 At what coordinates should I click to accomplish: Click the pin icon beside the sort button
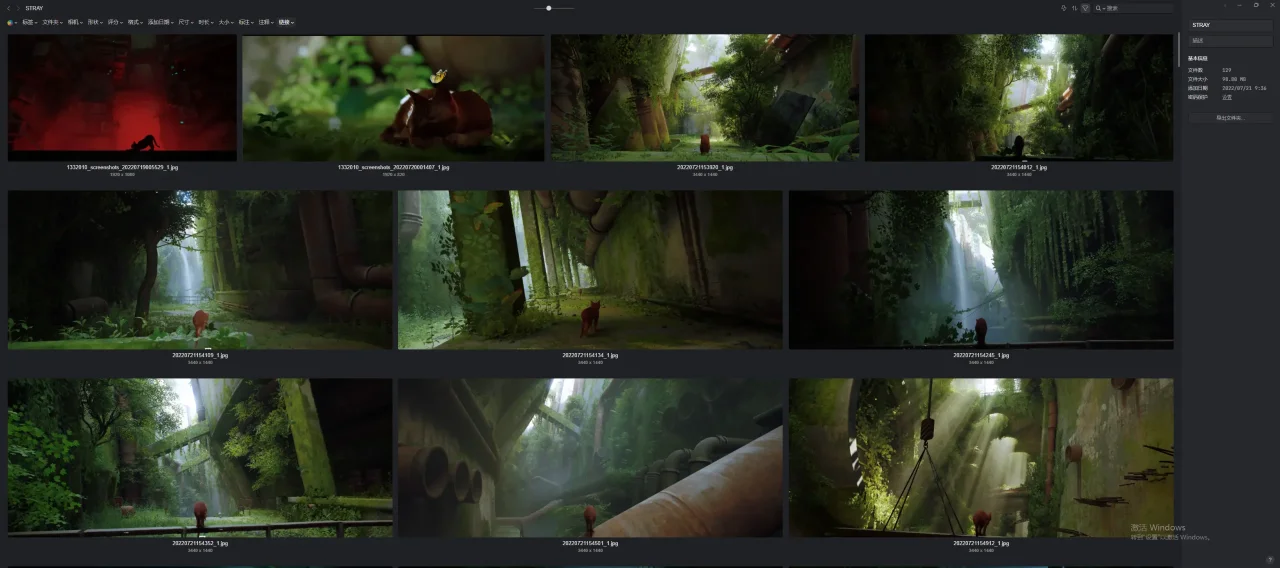pos(1064,8)
